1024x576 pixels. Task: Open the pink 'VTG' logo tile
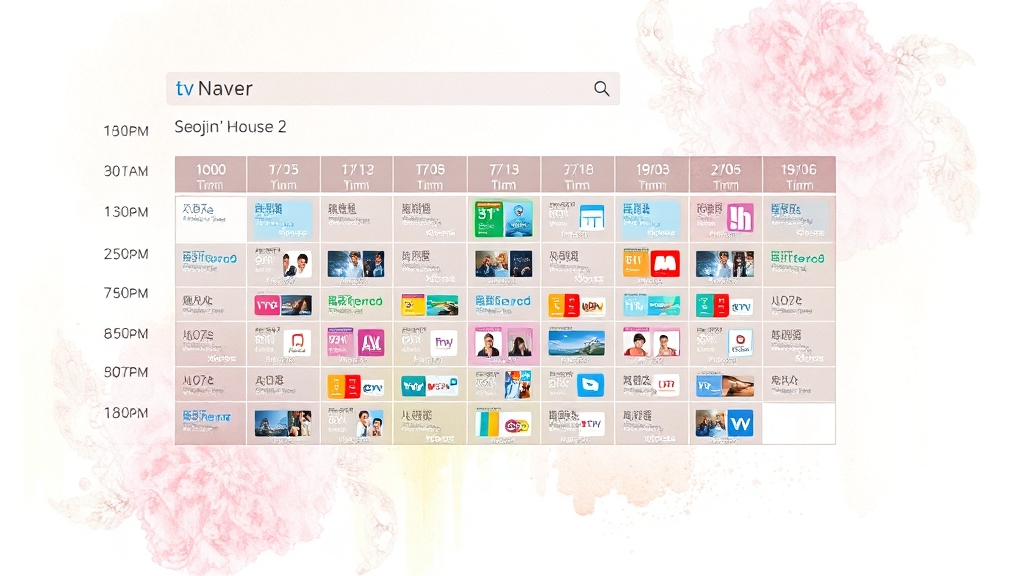click(268, 304)
